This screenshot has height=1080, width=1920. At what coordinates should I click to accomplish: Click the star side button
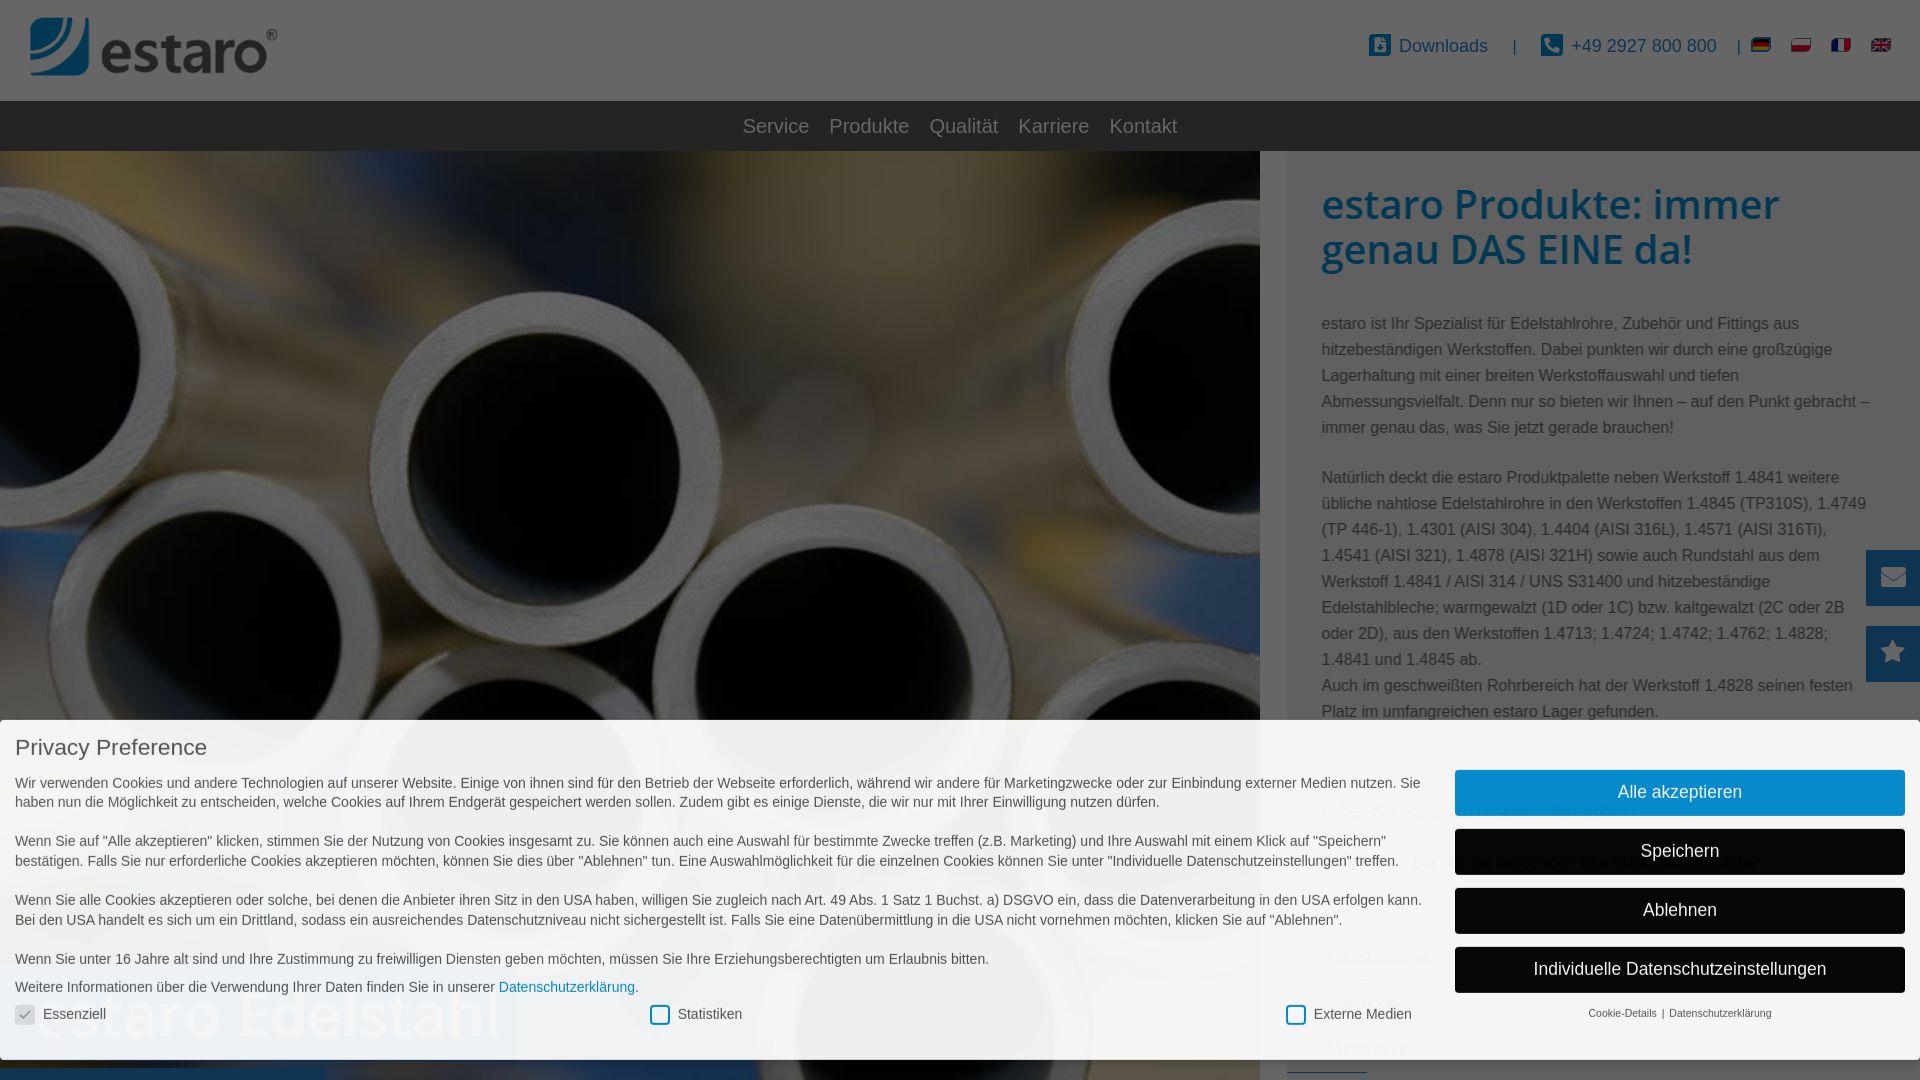click(x=1893, y=654)
